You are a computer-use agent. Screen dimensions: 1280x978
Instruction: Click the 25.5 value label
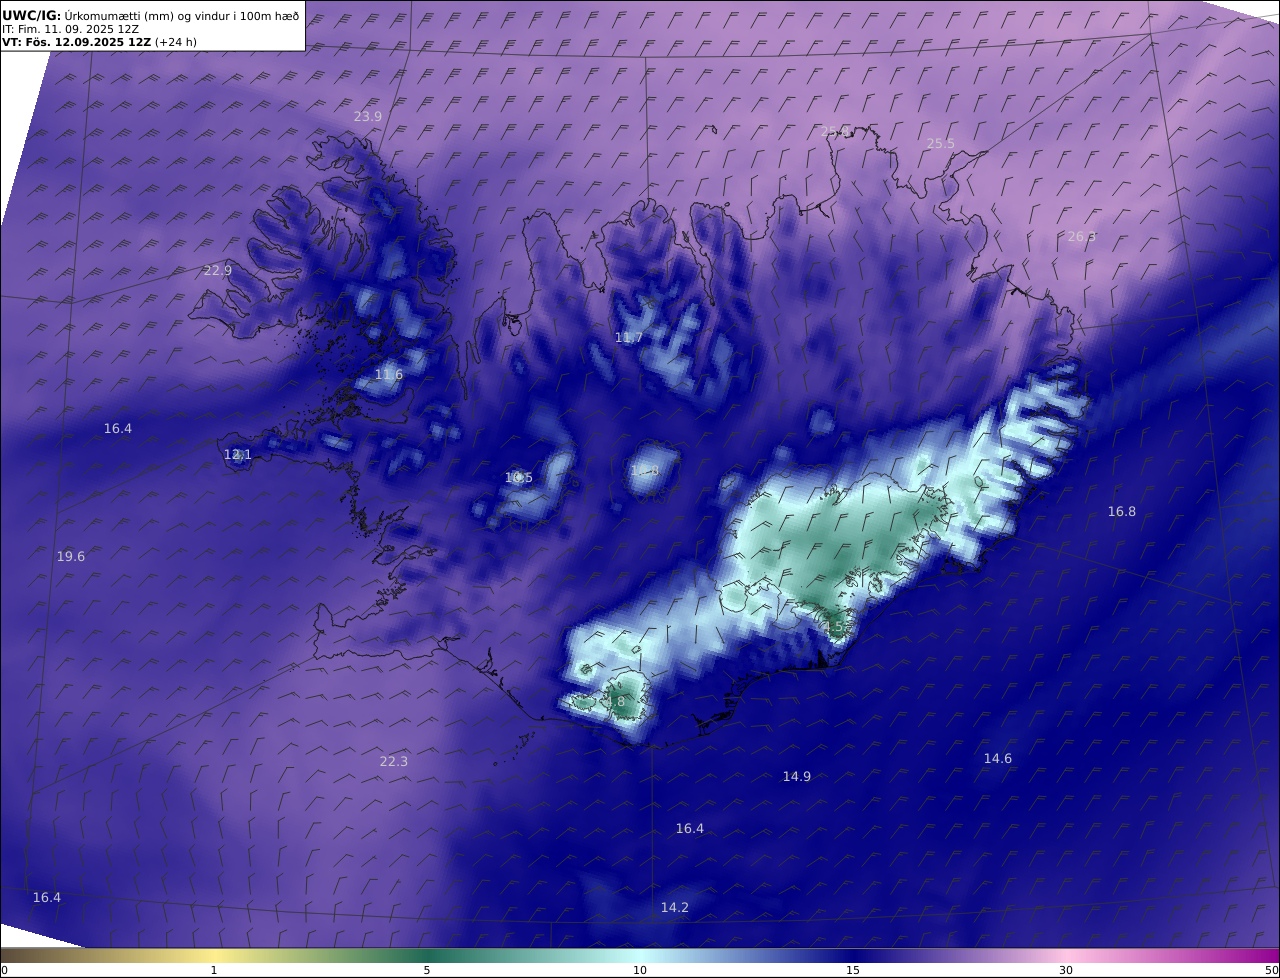[x=940, y=144]
